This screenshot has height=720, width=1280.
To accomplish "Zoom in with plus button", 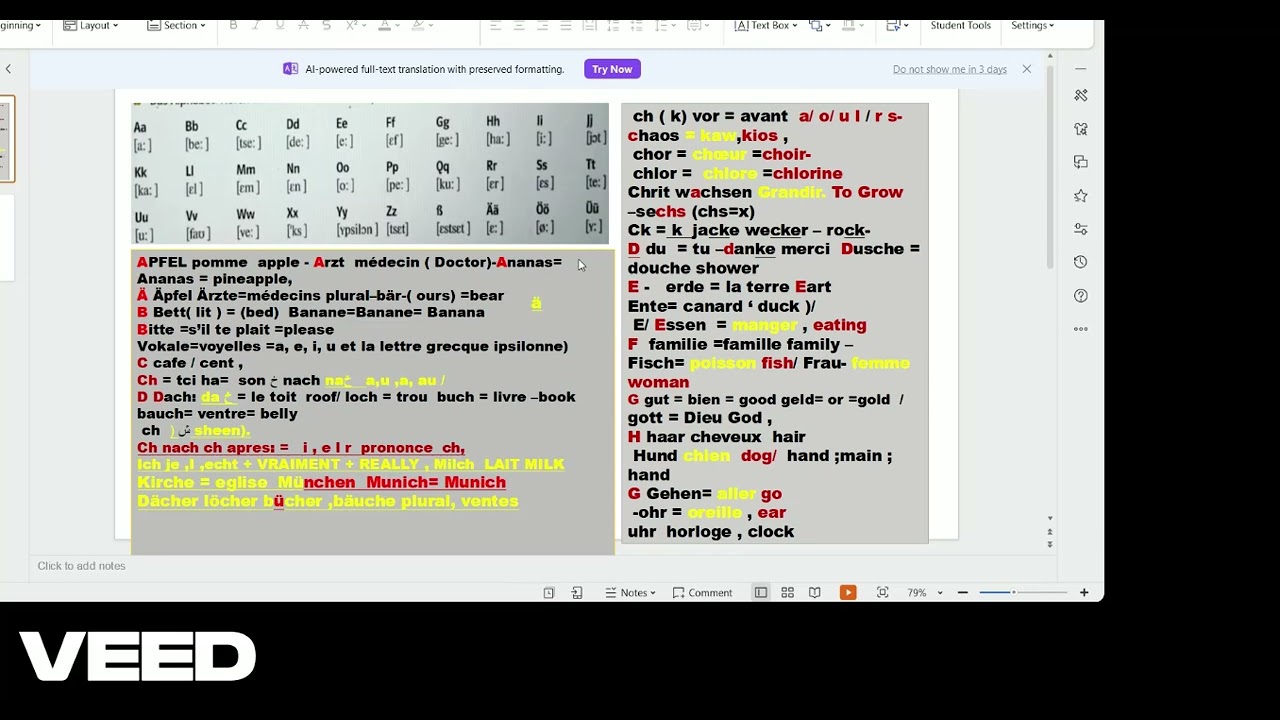I will pyautogui.click(x=1084, y=593).
